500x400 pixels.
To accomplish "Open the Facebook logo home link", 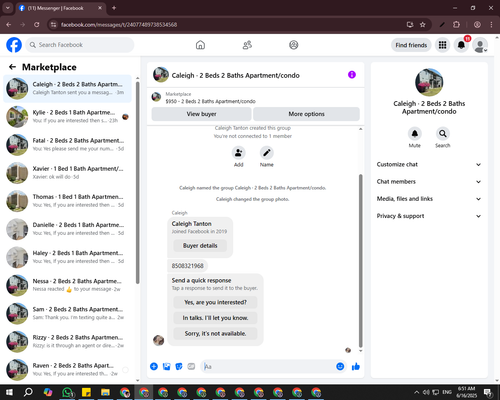I will click(x=14, y=45).
